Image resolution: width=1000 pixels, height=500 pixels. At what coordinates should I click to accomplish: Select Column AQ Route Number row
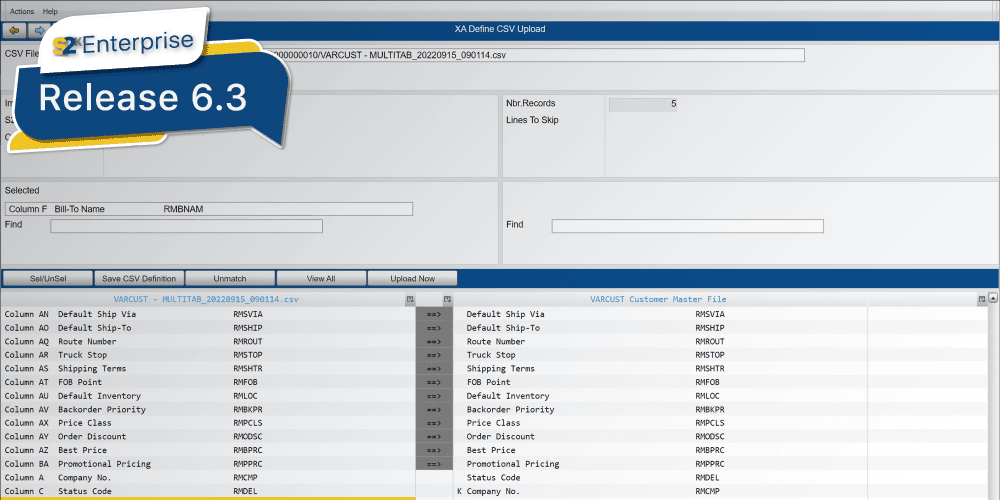click(208, 342)
